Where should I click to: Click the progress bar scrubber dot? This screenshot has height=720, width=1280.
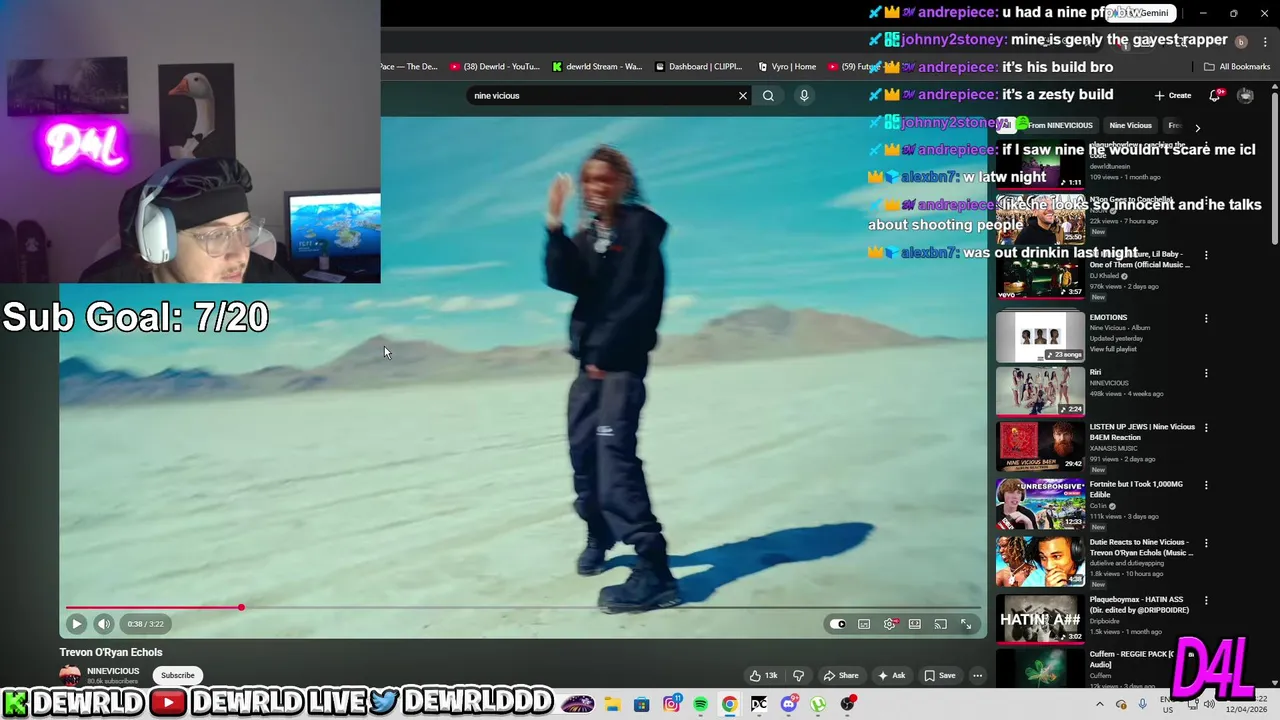(x=241, y=607)
